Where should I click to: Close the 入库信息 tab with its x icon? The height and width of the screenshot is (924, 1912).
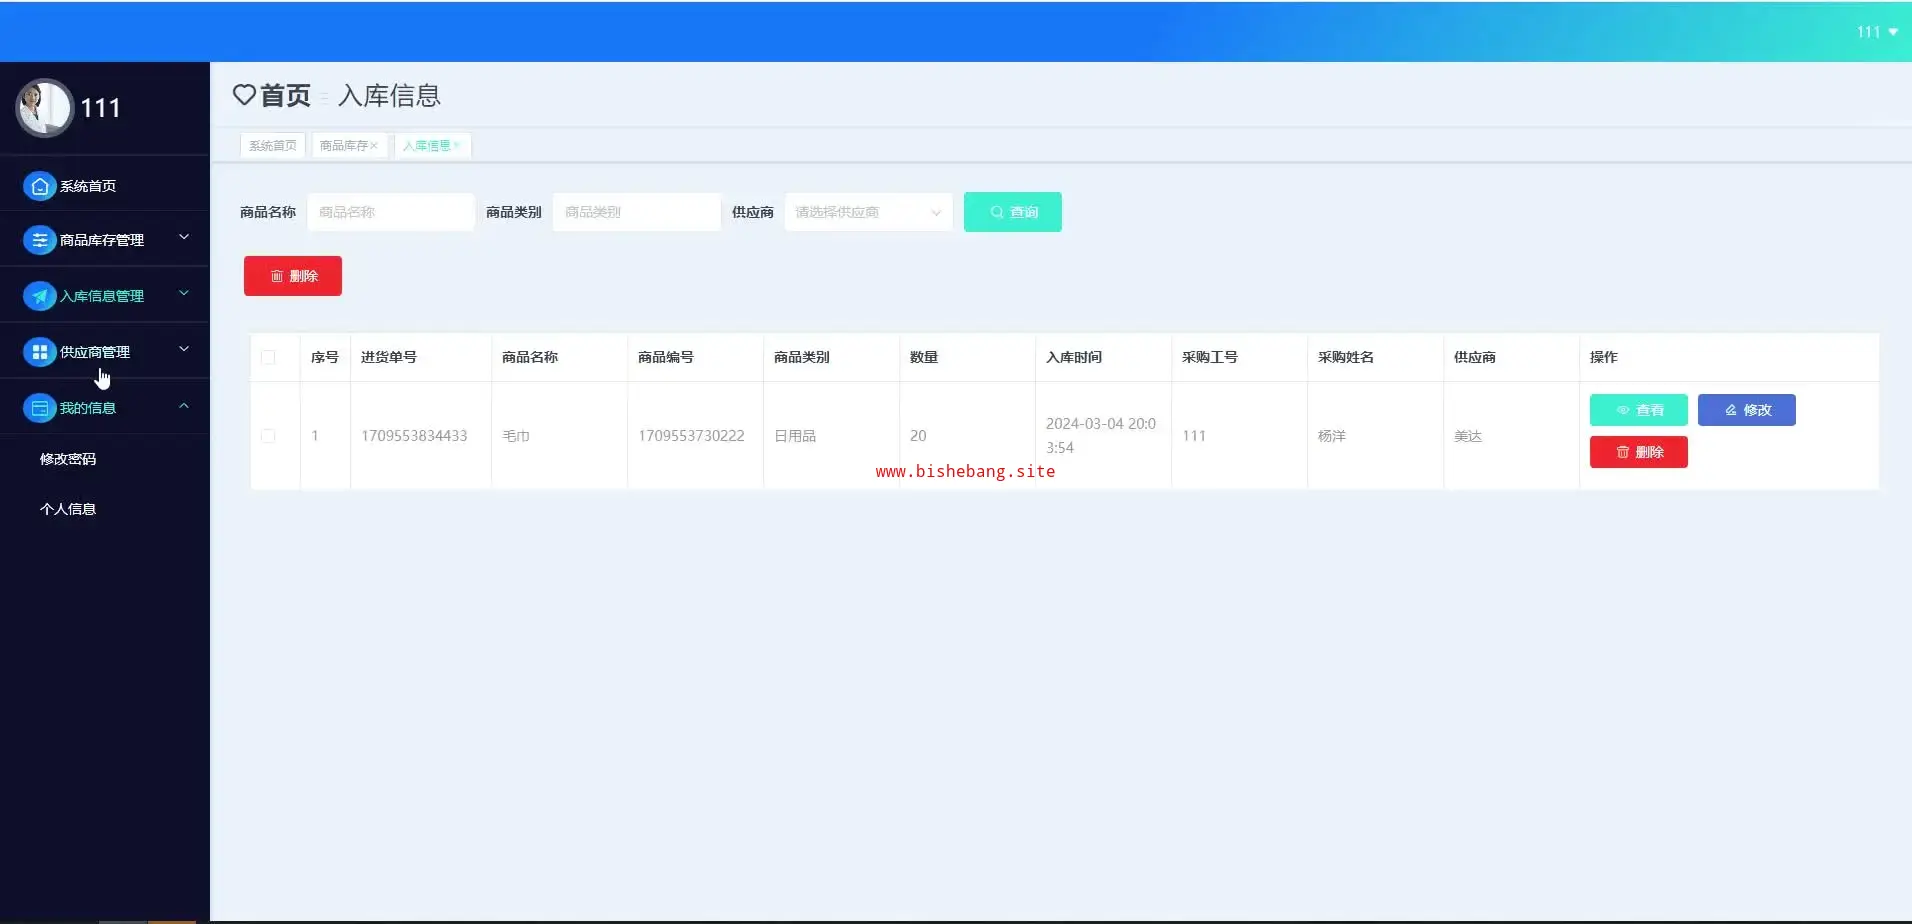point(456,146)
